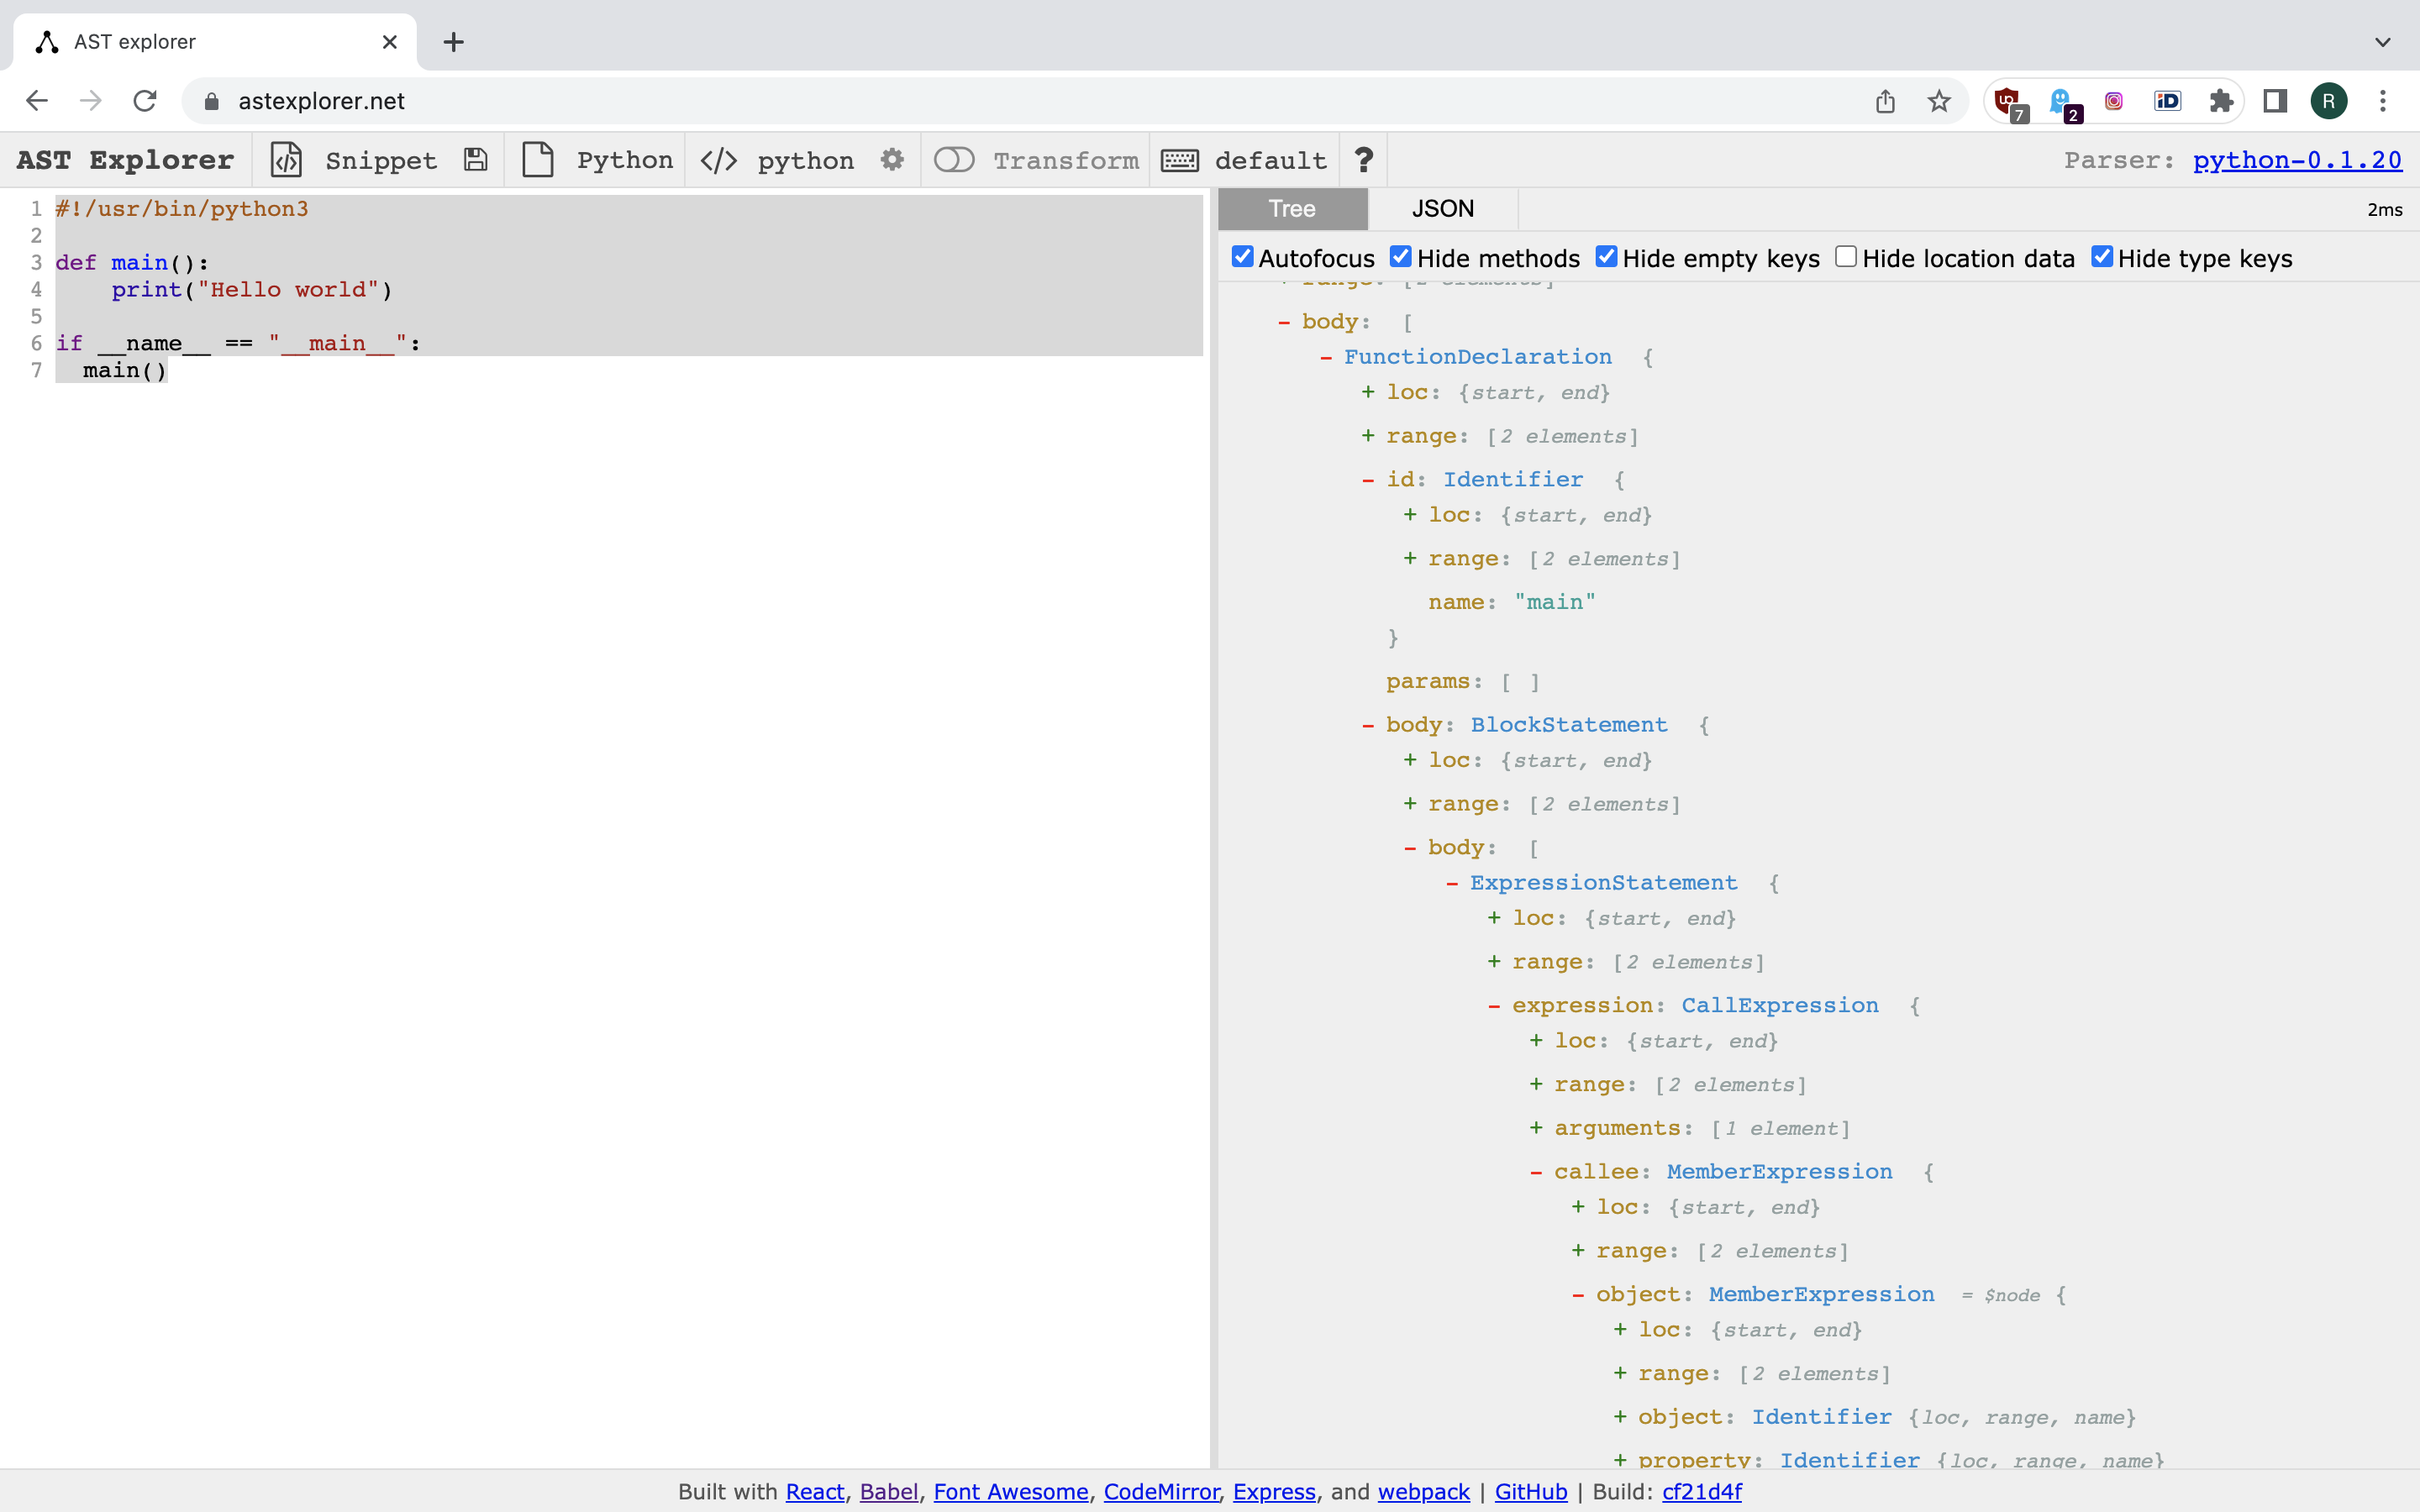This screenshot has height=1512, width=2420.
Task: Open the Babel link in footer
Action: 888,1491
